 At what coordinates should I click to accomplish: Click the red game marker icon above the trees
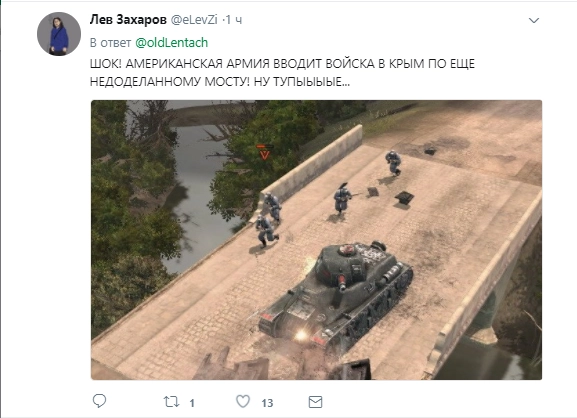(265, 152)
